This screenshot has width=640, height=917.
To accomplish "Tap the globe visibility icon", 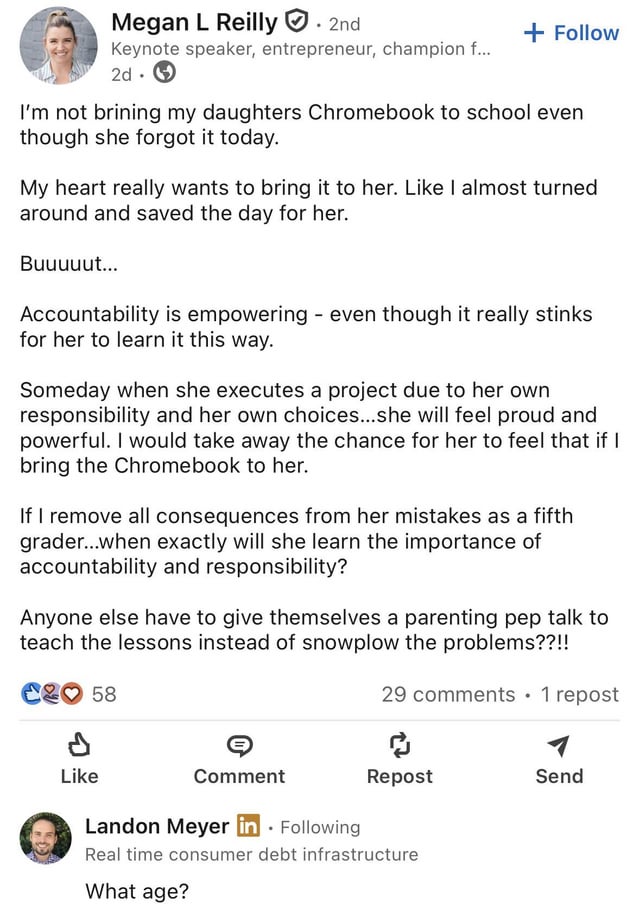I will 164,72.
